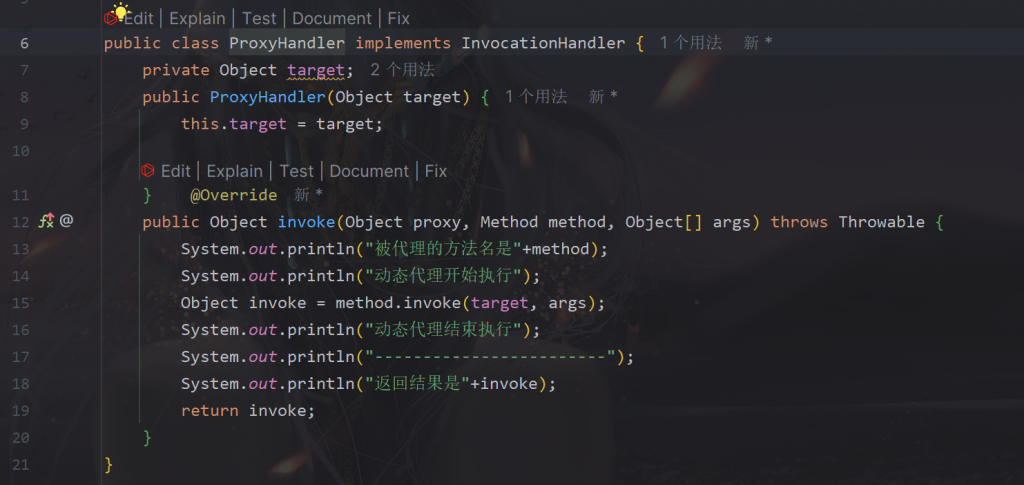Viewport: 1024px width, 485px height.
Task: Click the @ gutter marker on line 12
Action: click(x=66, y=221)
